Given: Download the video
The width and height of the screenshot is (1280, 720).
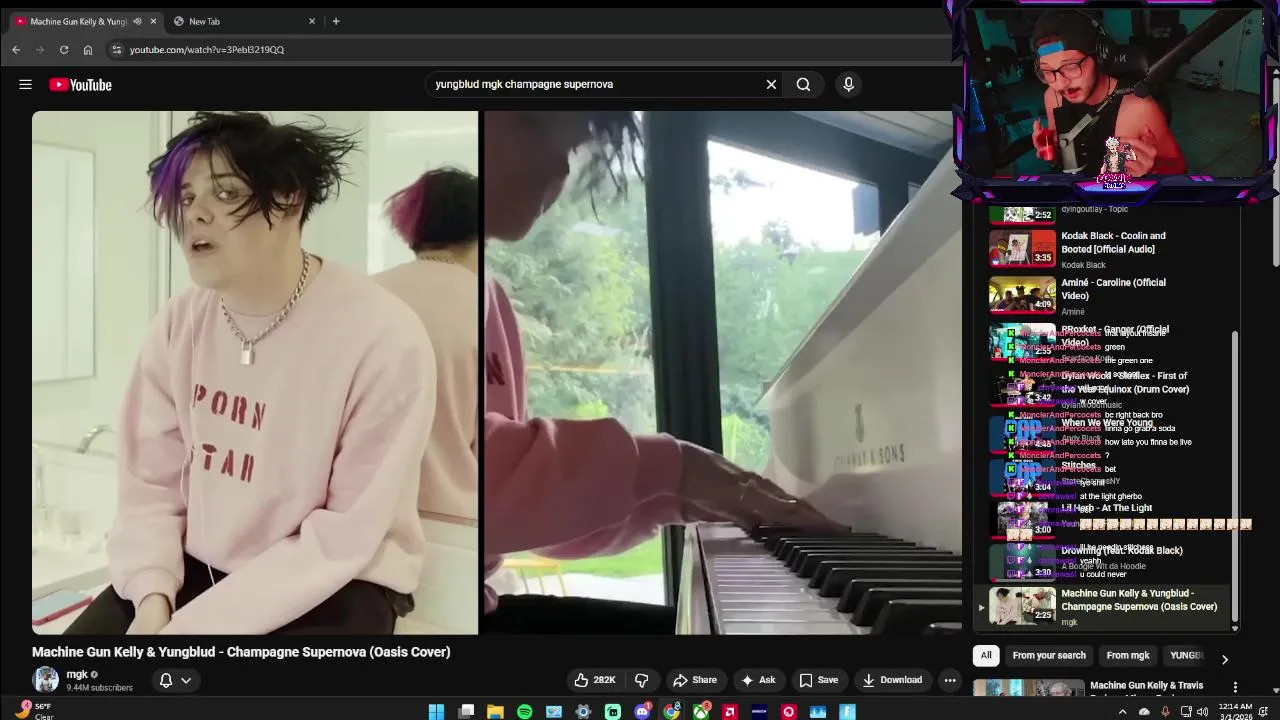Looking at the screenshot, I should click(x=892, y=680).
